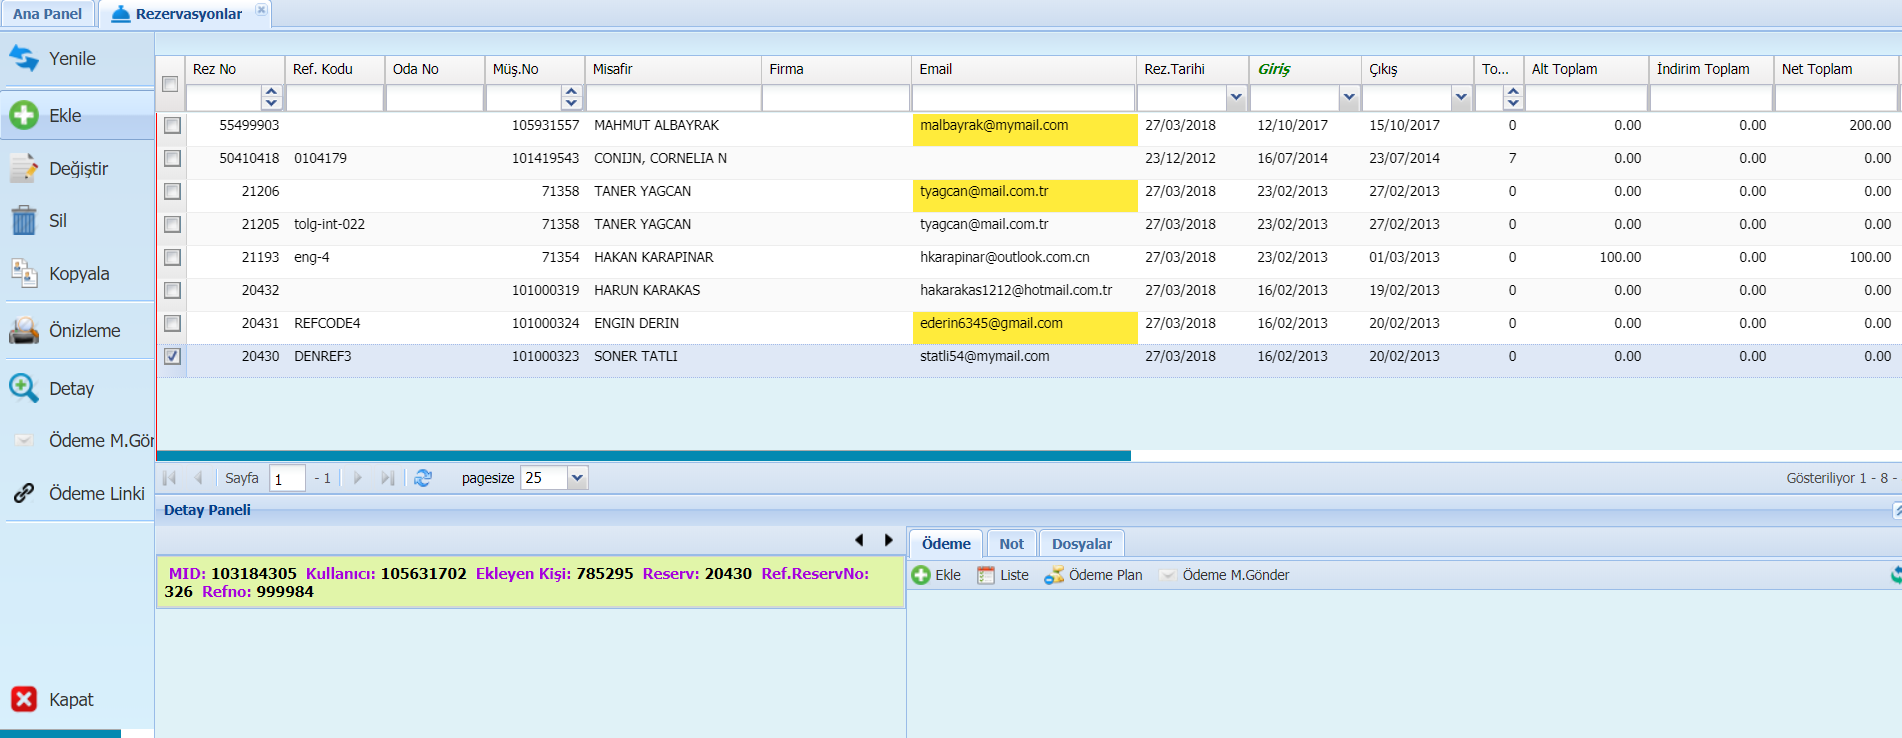Click the Ödeme Plan button
The image size is (1902, 738).
[1093, 575]
